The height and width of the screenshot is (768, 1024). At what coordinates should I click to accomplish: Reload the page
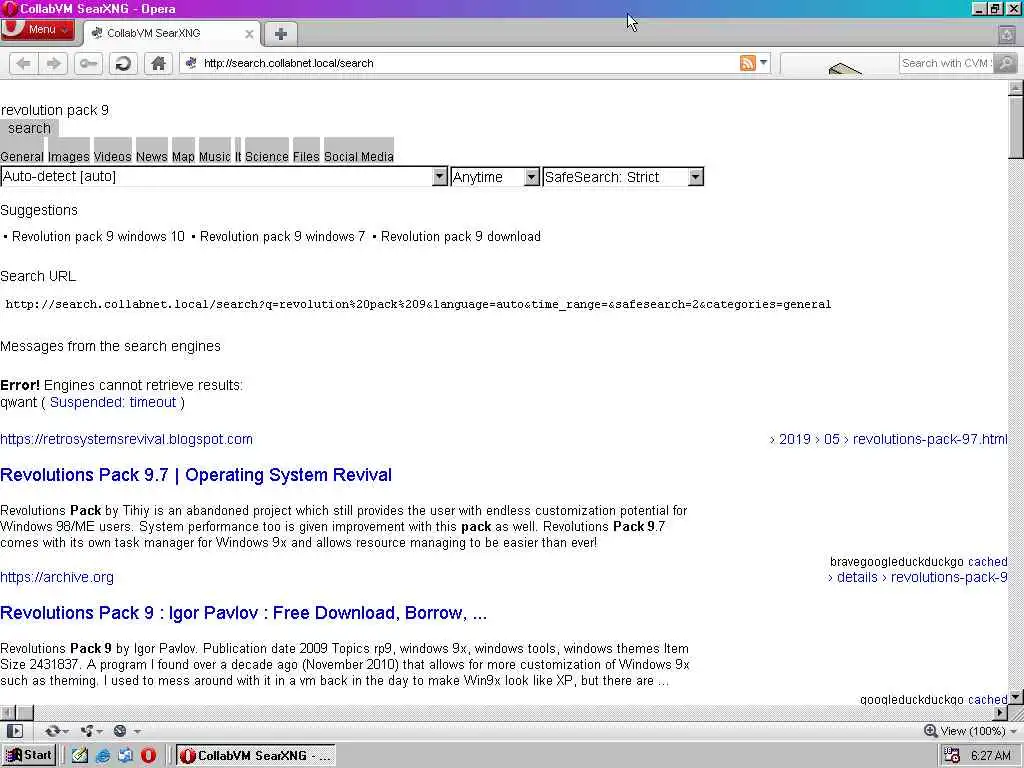click(123, 63)
